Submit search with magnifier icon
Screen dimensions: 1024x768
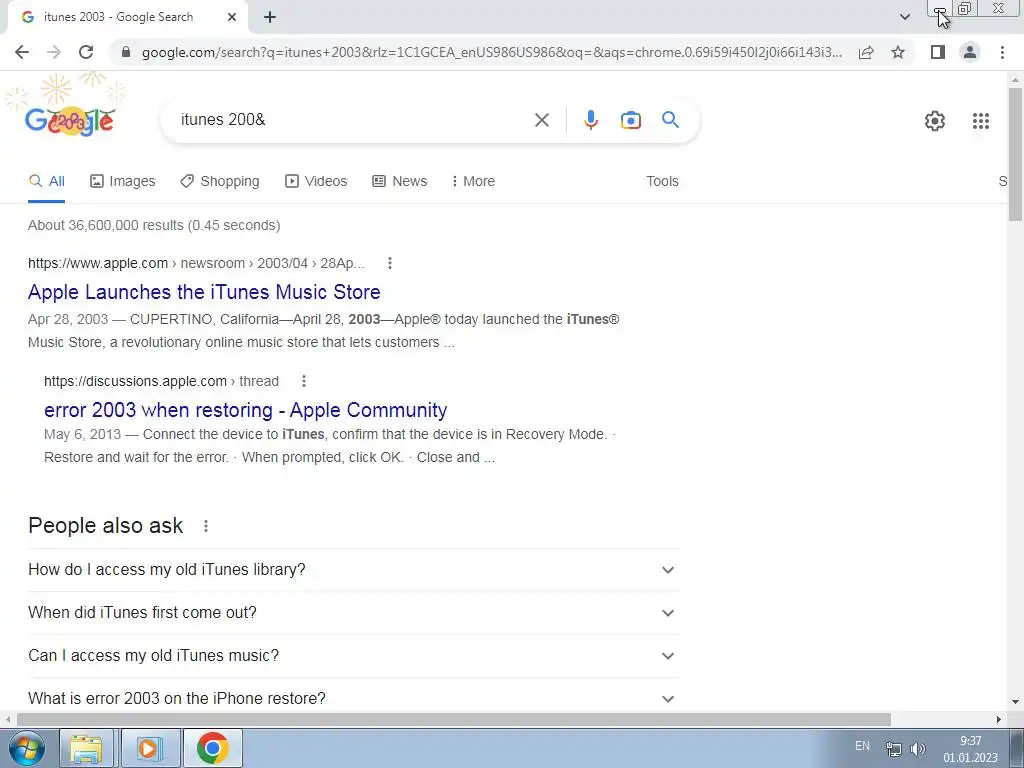670,120
